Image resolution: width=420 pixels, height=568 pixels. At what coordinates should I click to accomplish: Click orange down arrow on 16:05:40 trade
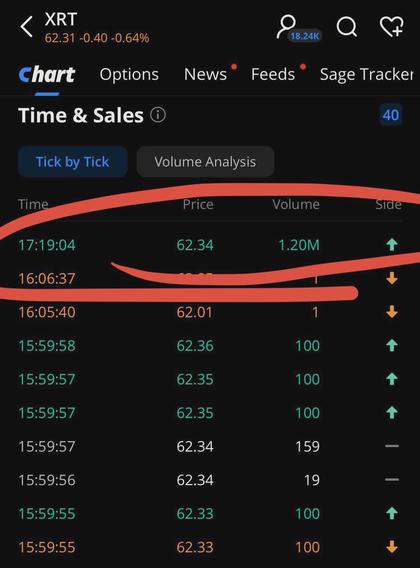click(392, 312)
